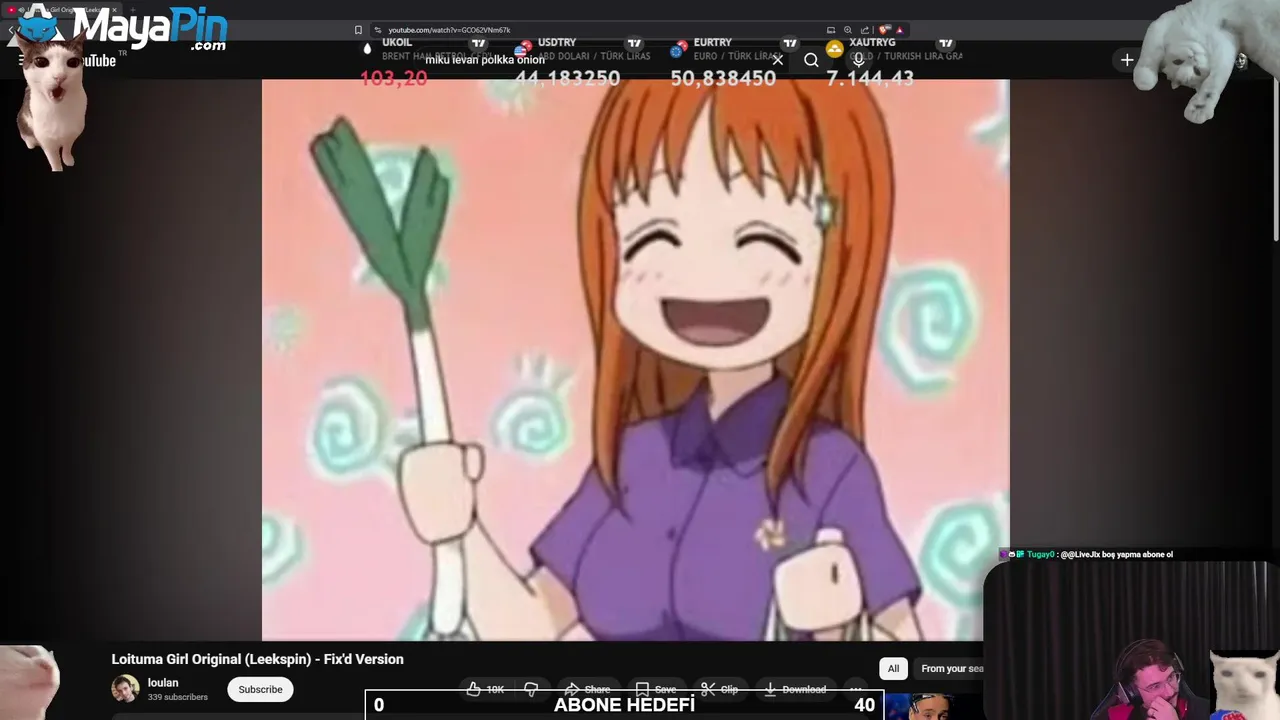Open the loulan channel name link

[x=163, y=683]
